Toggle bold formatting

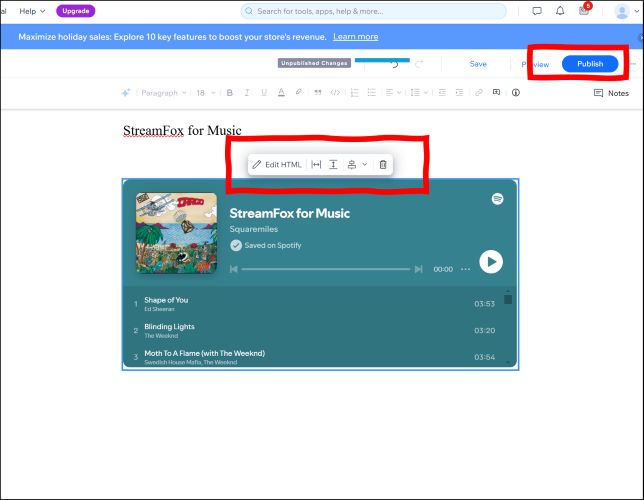pyautogui.click(x=230, y=93)
